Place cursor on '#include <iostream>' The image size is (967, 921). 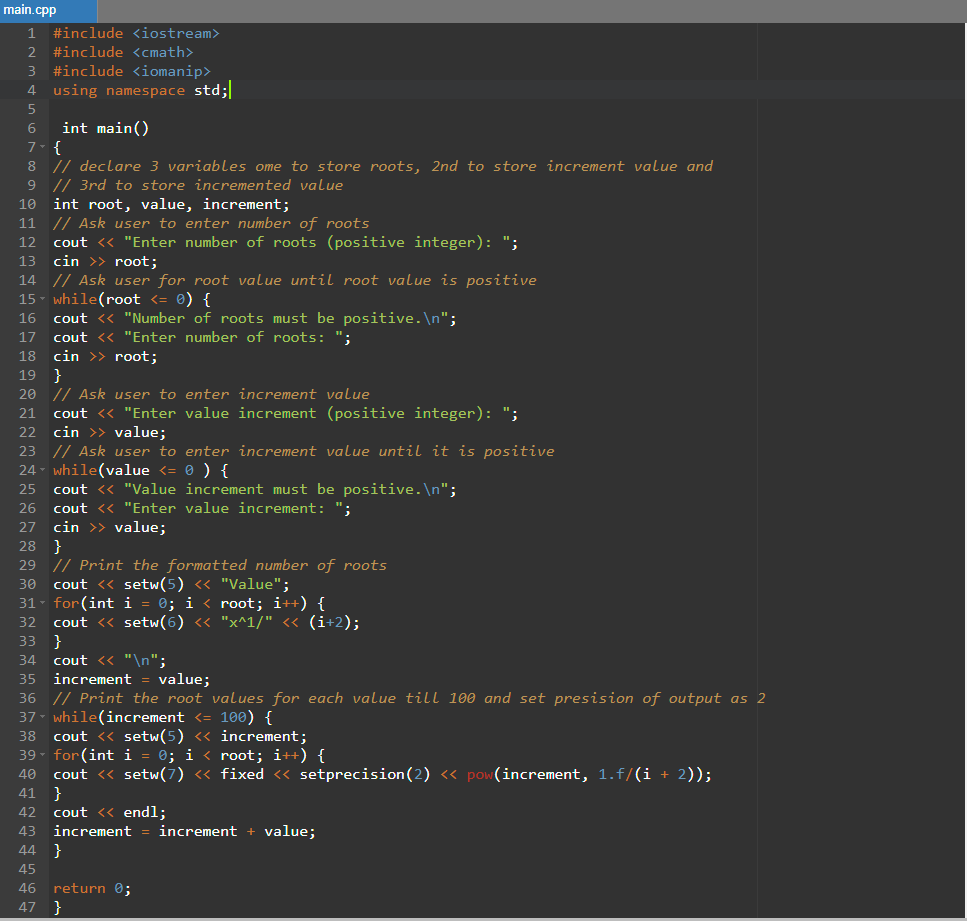coord(136,33)
